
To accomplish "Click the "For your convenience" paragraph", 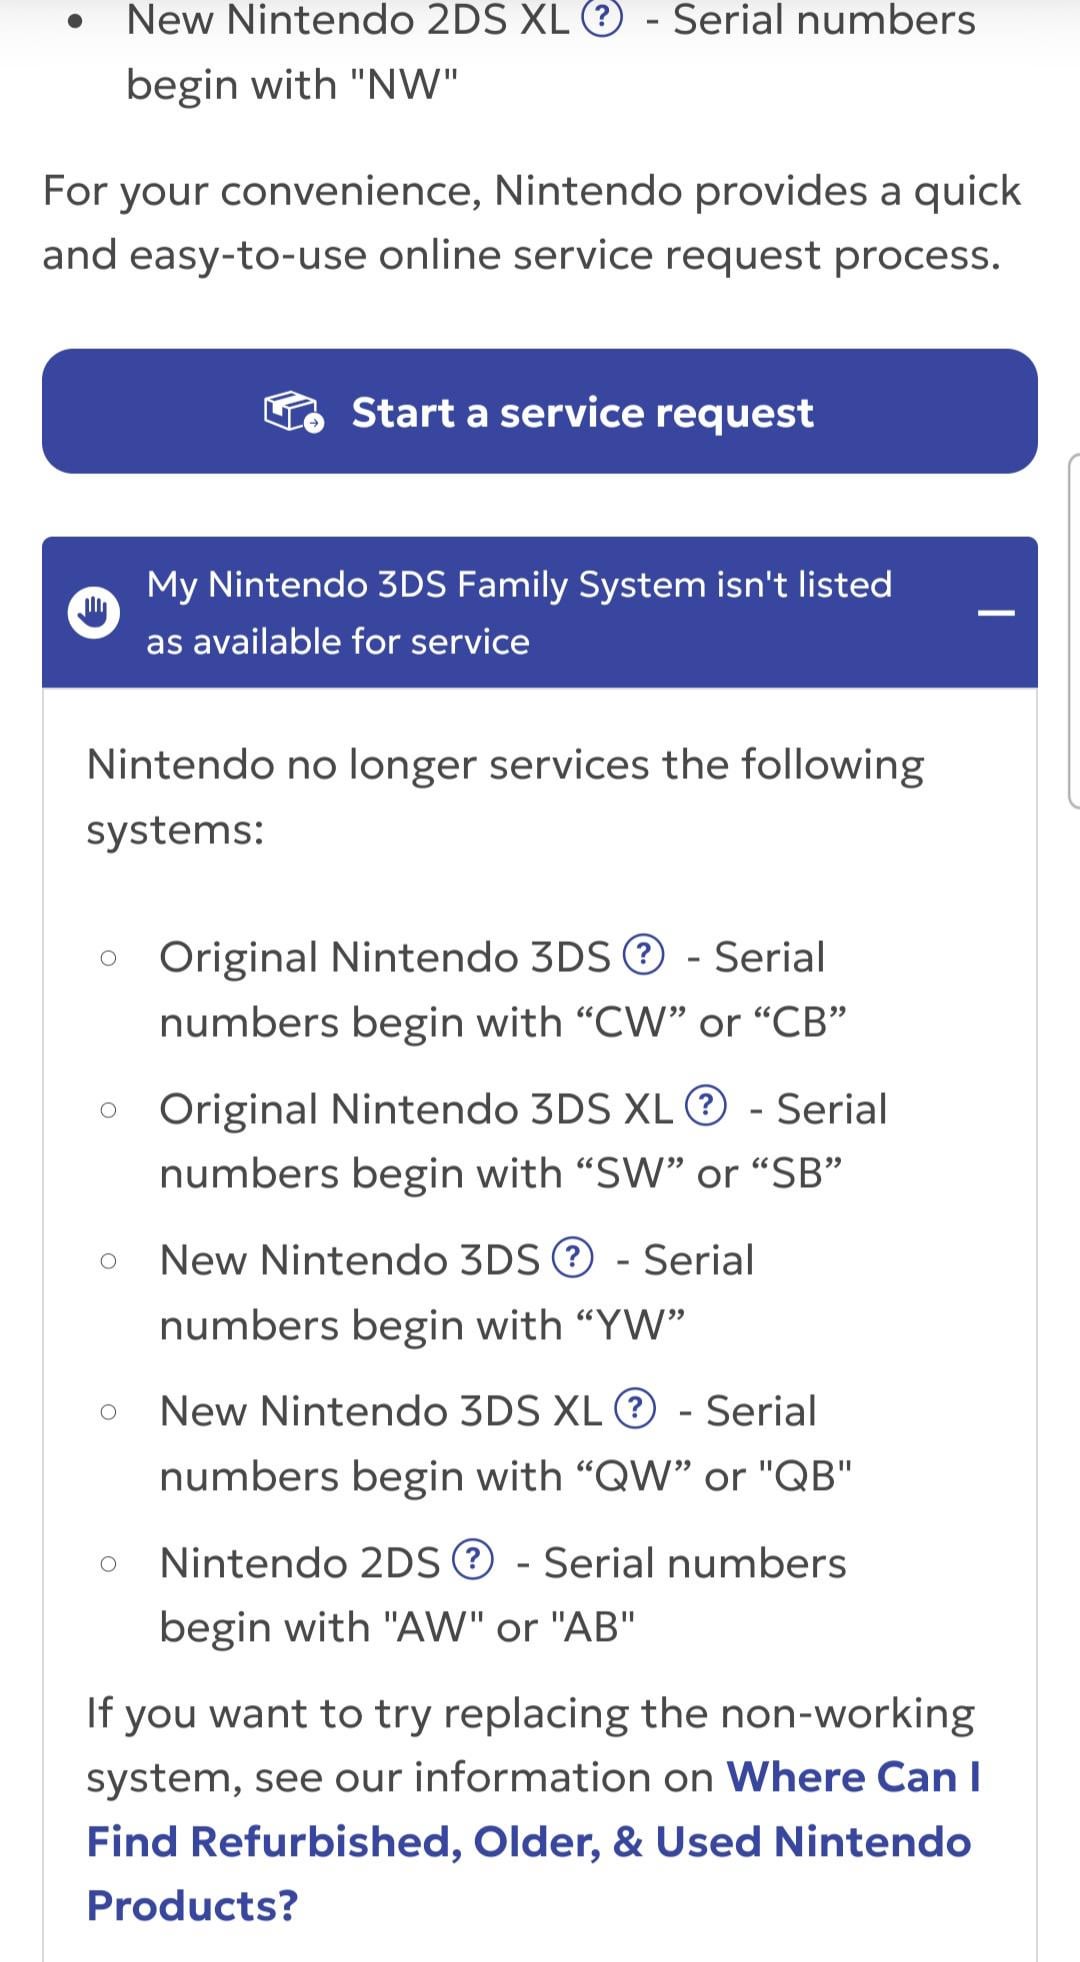I will 530,222.
